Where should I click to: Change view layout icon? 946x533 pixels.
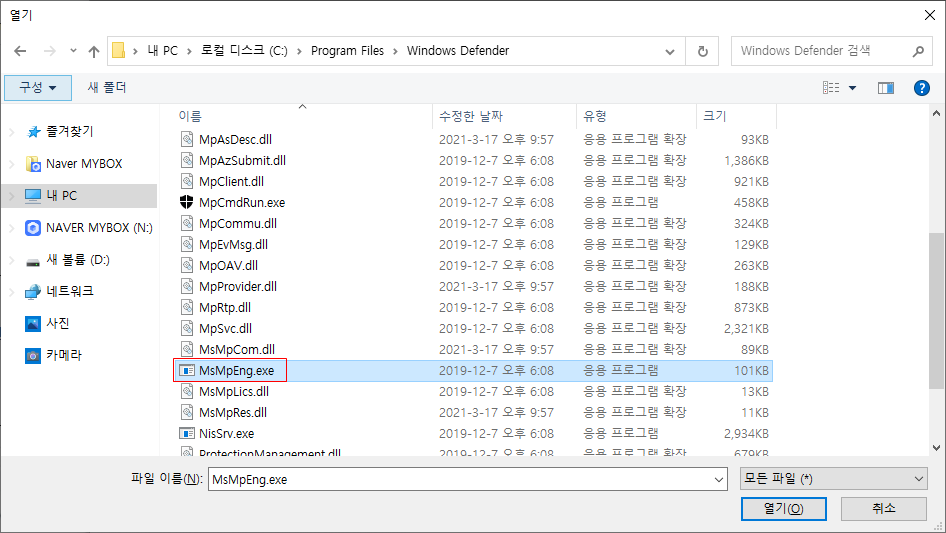coord(831,88)
